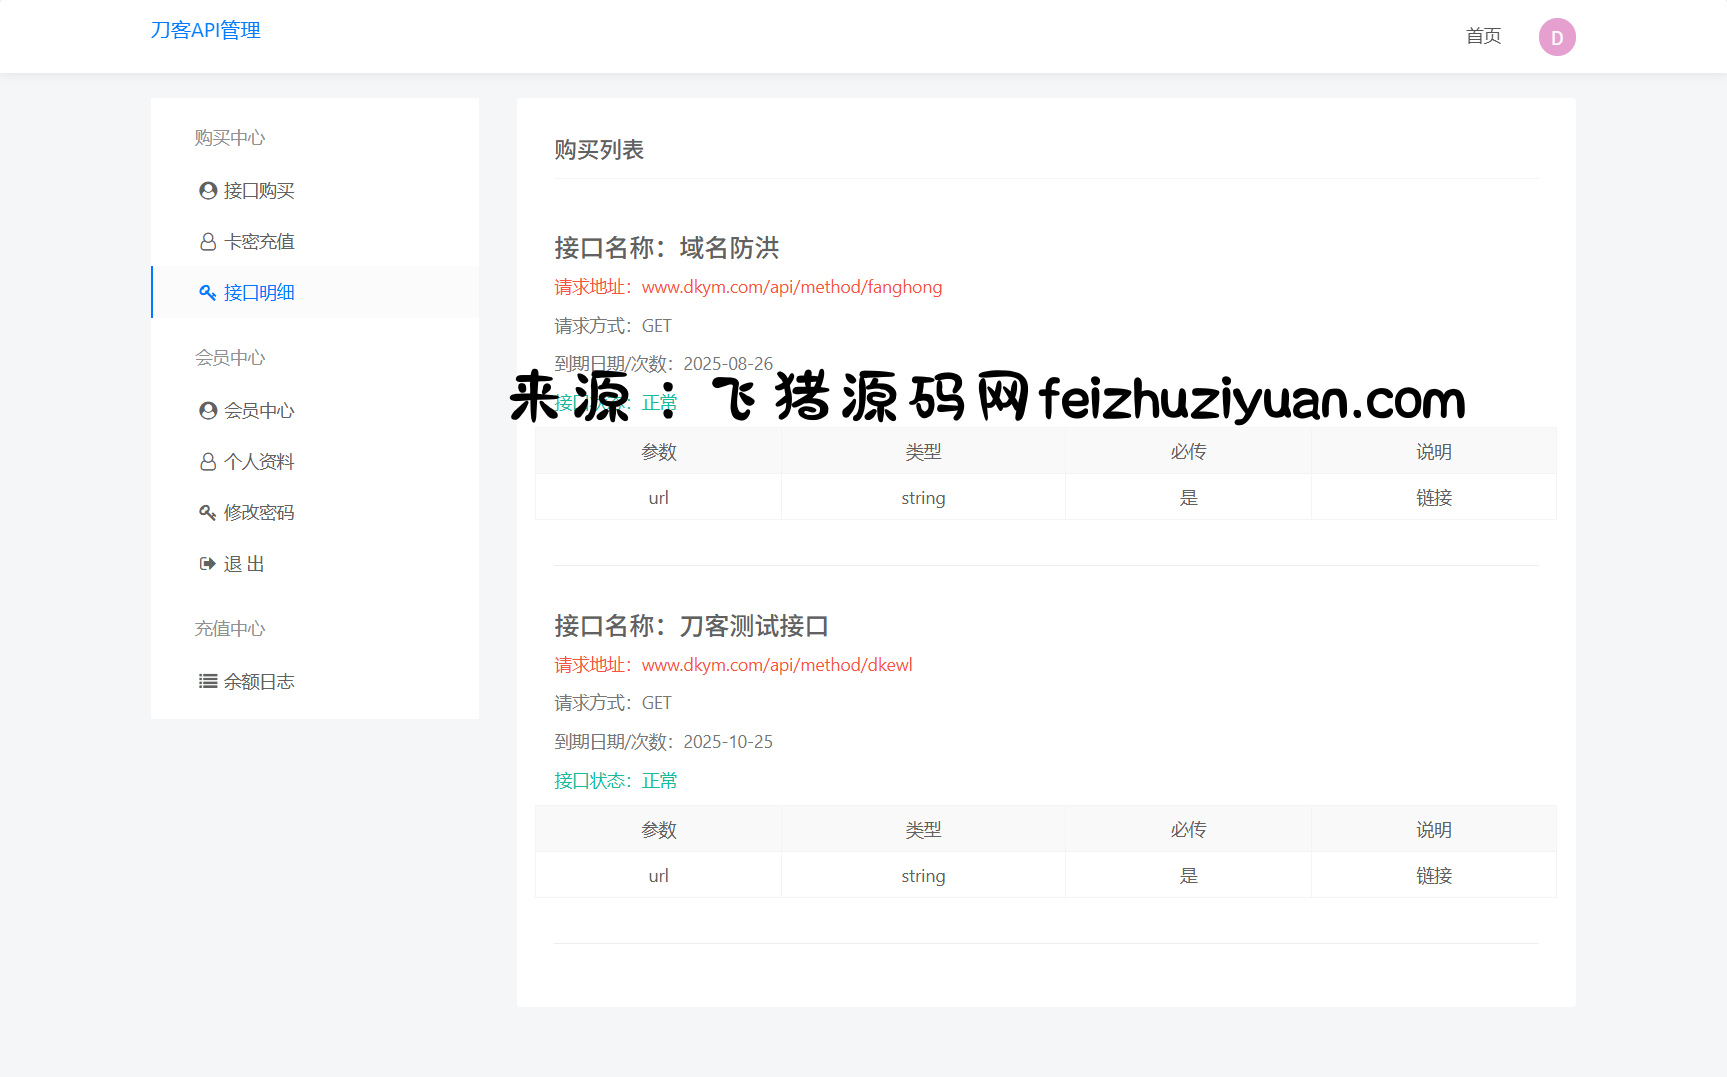
Task: Open the dkewl request URL link
Action: pos(776,665)
